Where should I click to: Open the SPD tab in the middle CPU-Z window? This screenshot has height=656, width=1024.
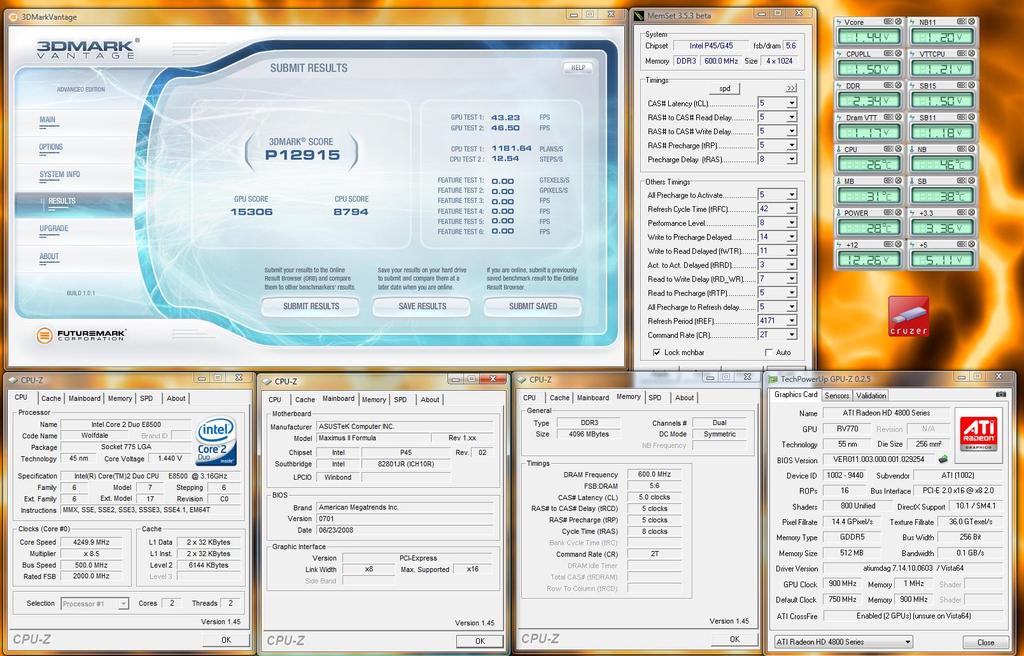pyautogui.click(x=400, y=399)
